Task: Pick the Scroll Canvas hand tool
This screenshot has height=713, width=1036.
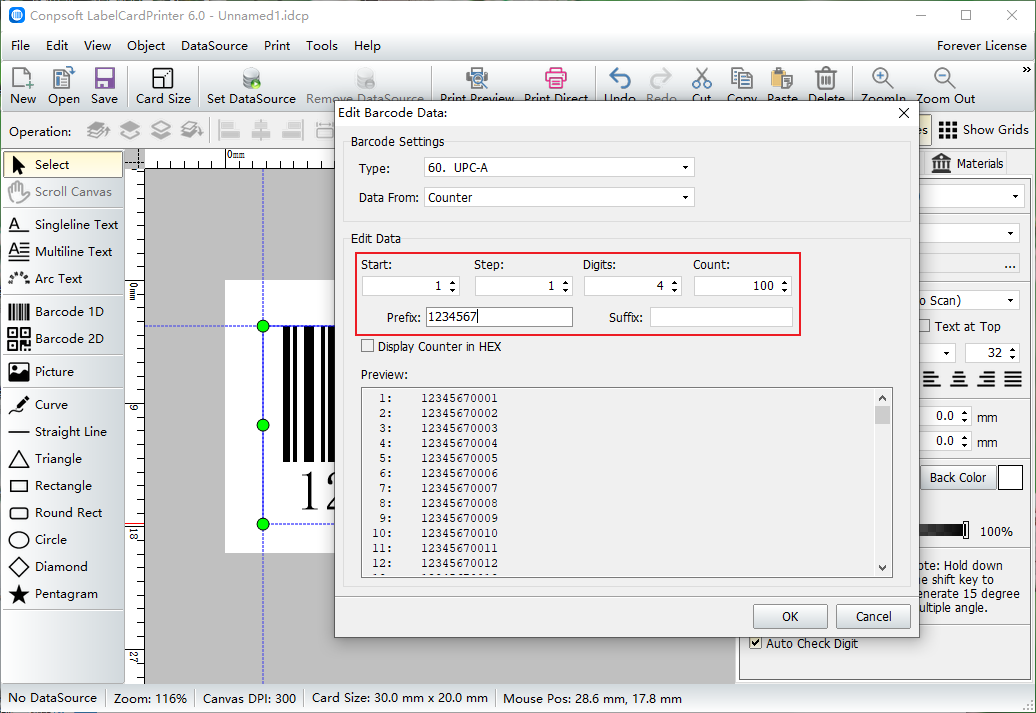Action: [x=63, y=192]
